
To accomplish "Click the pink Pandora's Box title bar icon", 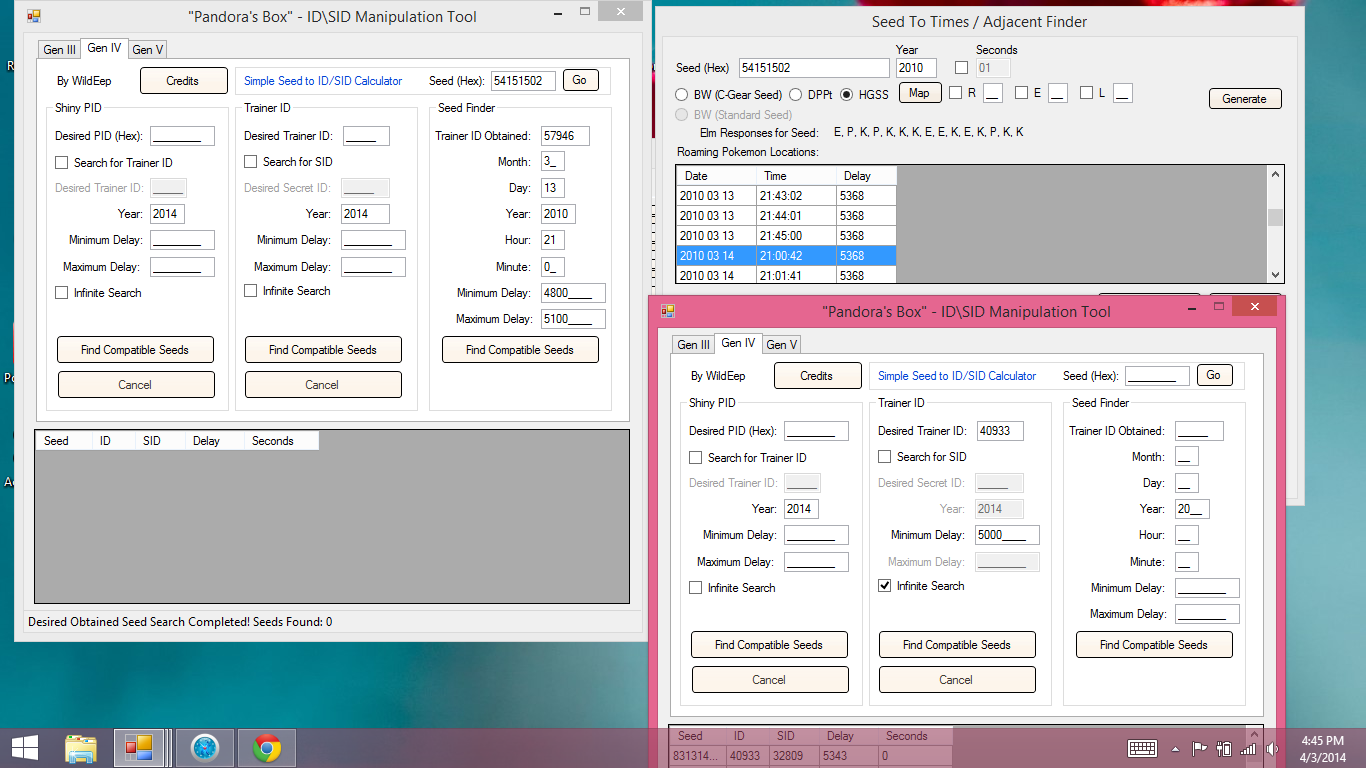I will pos(668,311).
